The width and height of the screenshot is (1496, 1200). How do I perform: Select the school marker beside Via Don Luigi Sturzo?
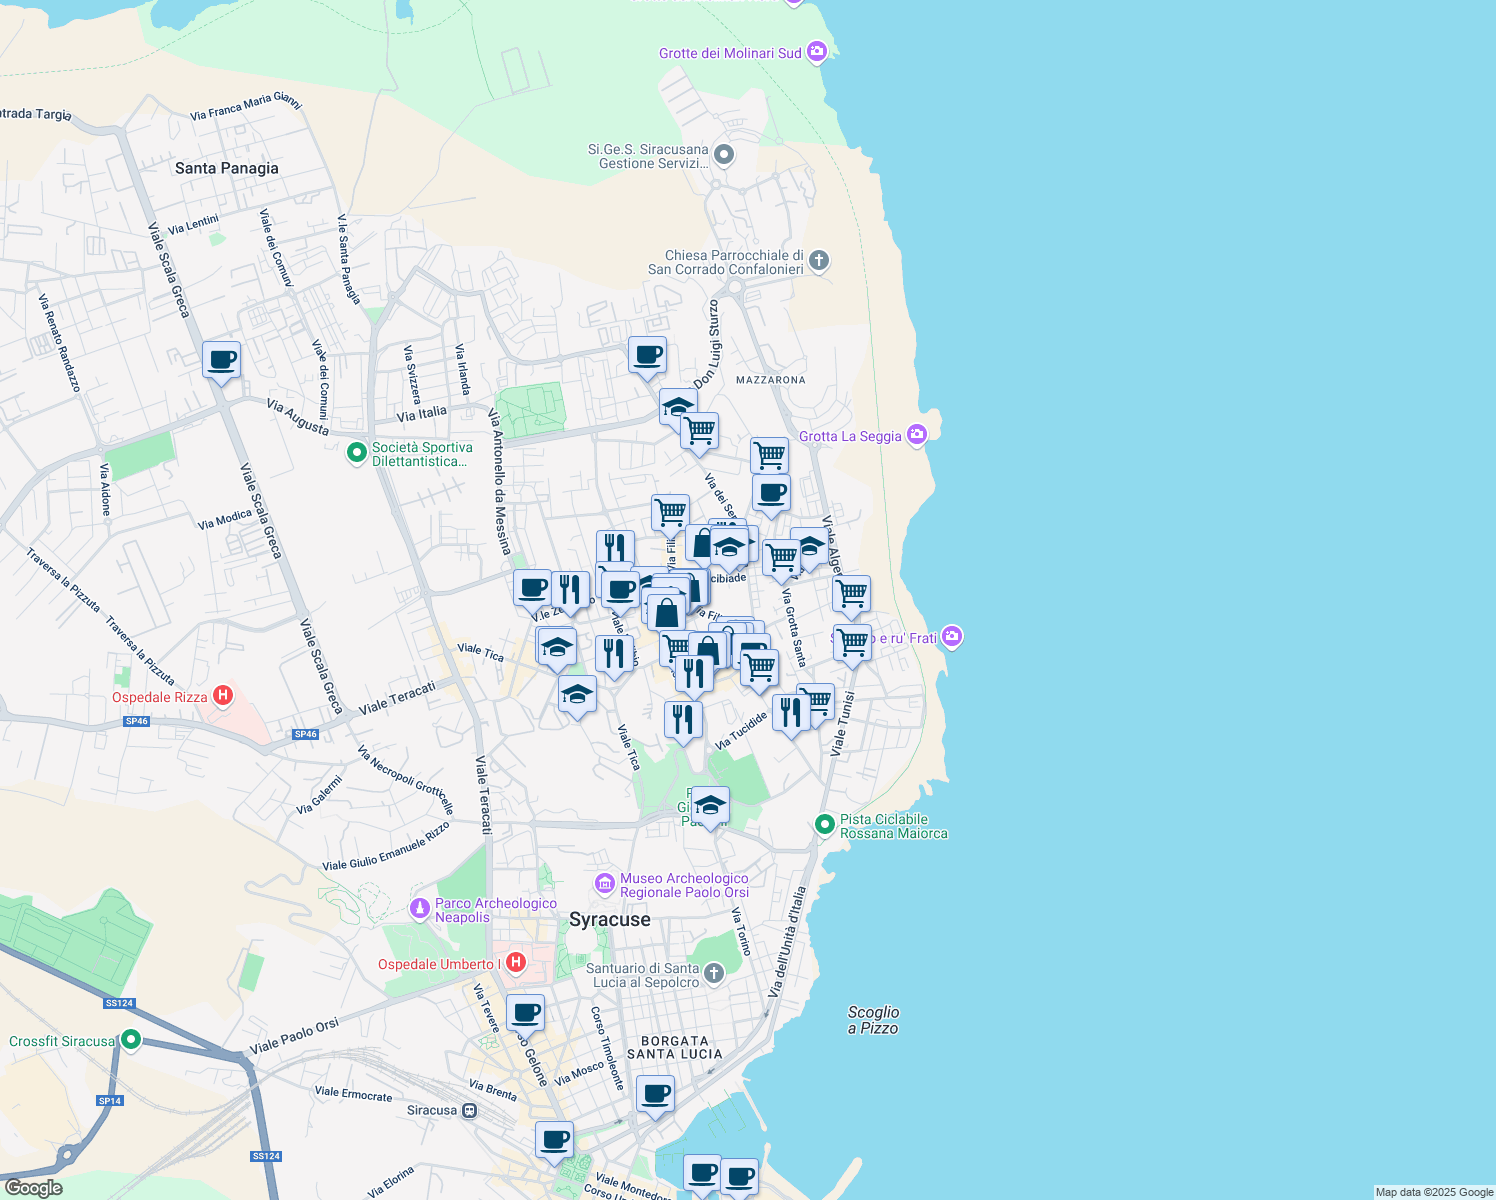pos(678,407)
